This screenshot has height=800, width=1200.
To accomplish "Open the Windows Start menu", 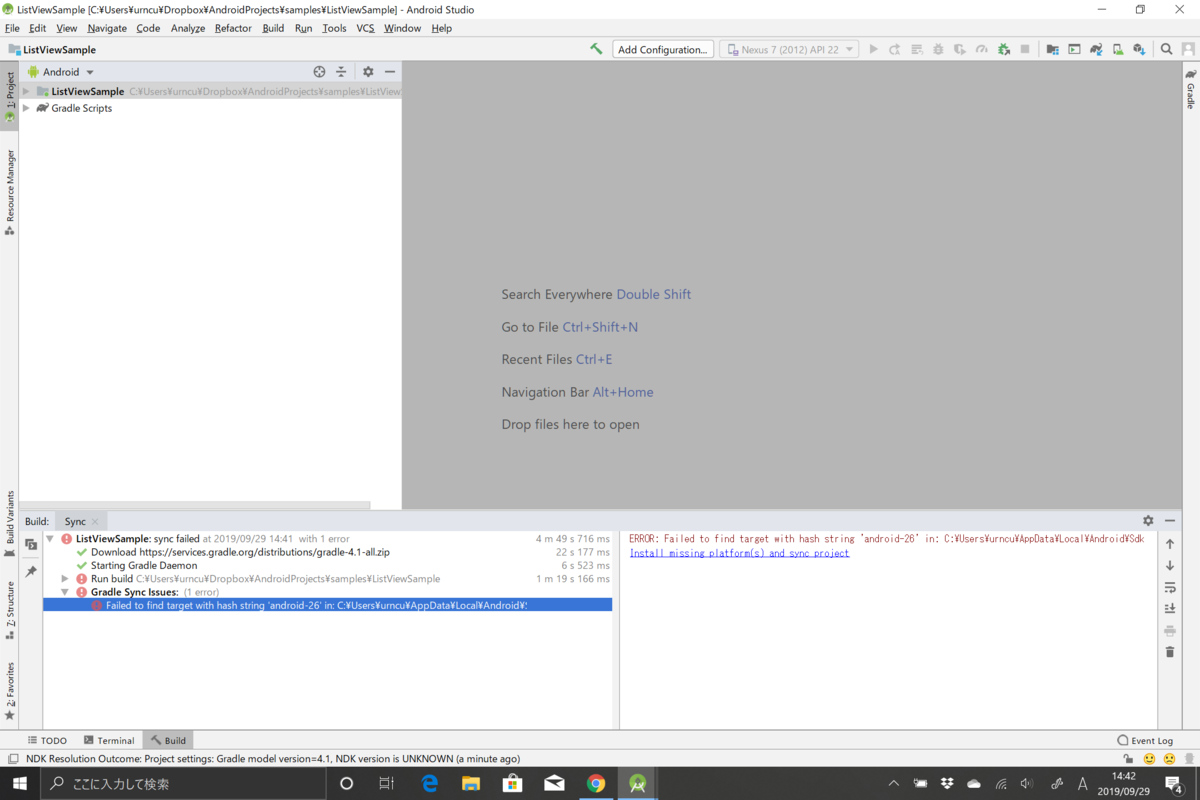I will tap(20, 784).
